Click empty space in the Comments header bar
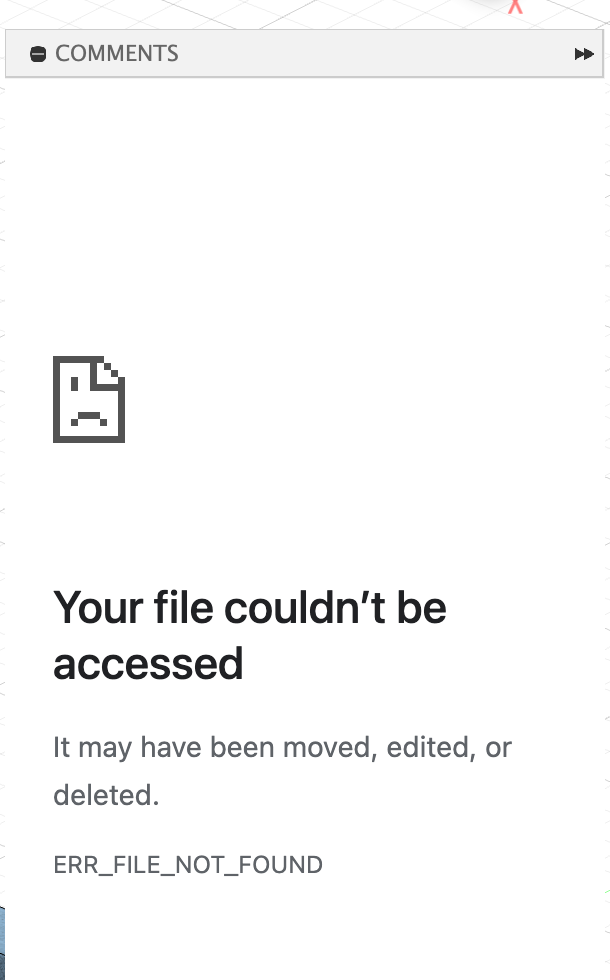The image size is (610, 980). tap(375, 54)
